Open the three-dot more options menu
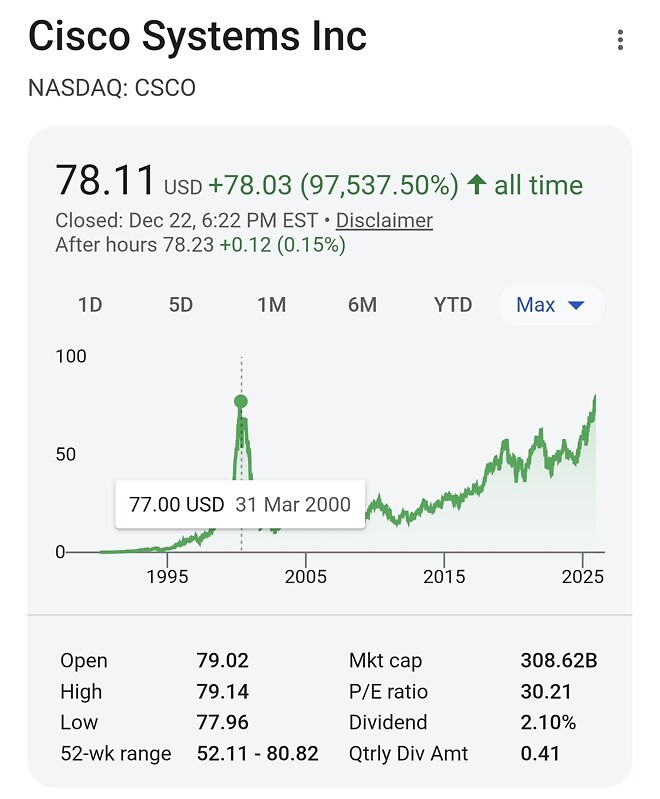The height and width of the screenshot is (799, 660). pyautogui.click(x=621, y=40)
